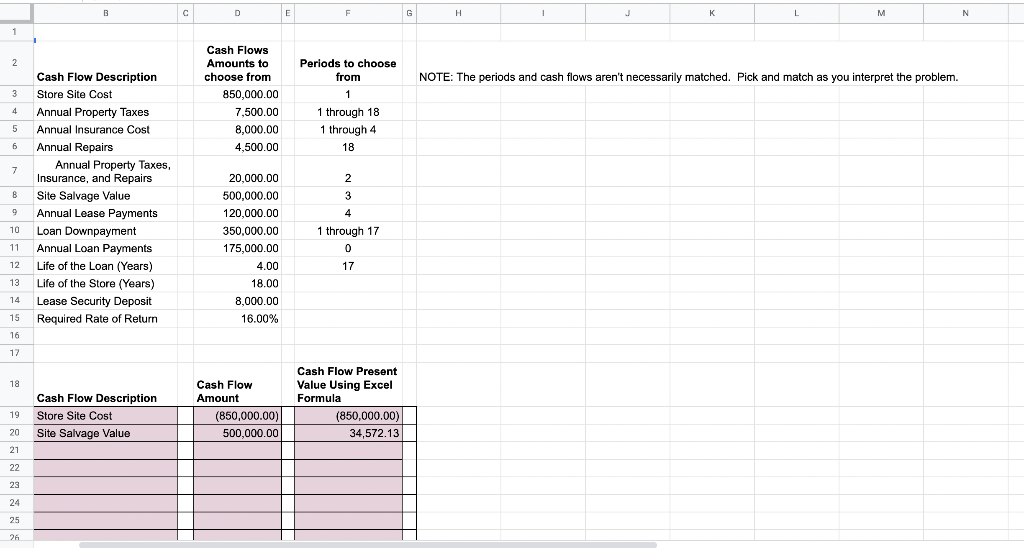The width and height of the screenshot is (1024, 548).
Task: Click the 500,000.00 amount in row 20
Action: [x=238, y=433]
